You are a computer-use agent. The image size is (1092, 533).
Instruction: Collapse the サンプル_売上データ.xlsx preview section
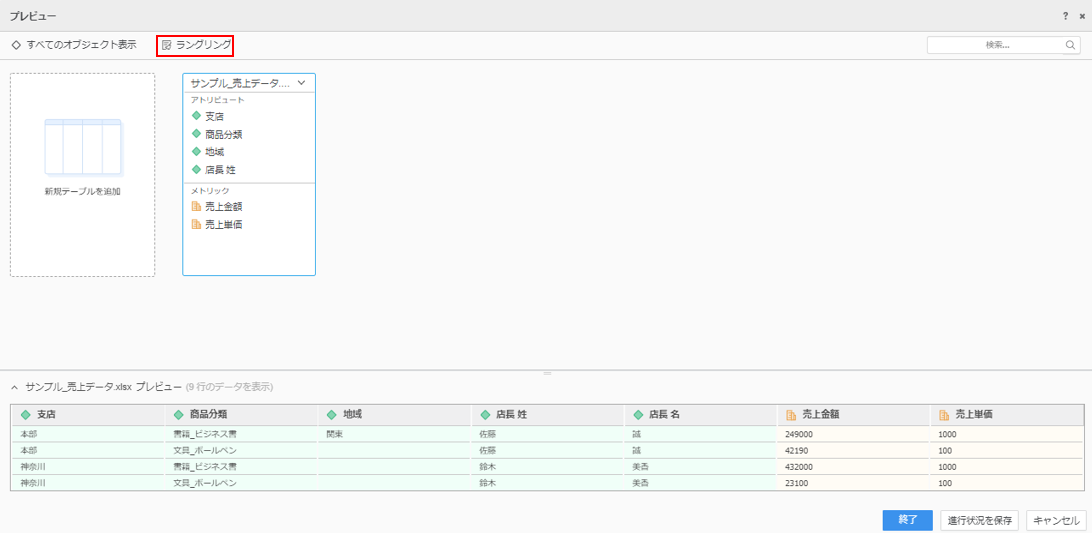[x=15, y=387]
